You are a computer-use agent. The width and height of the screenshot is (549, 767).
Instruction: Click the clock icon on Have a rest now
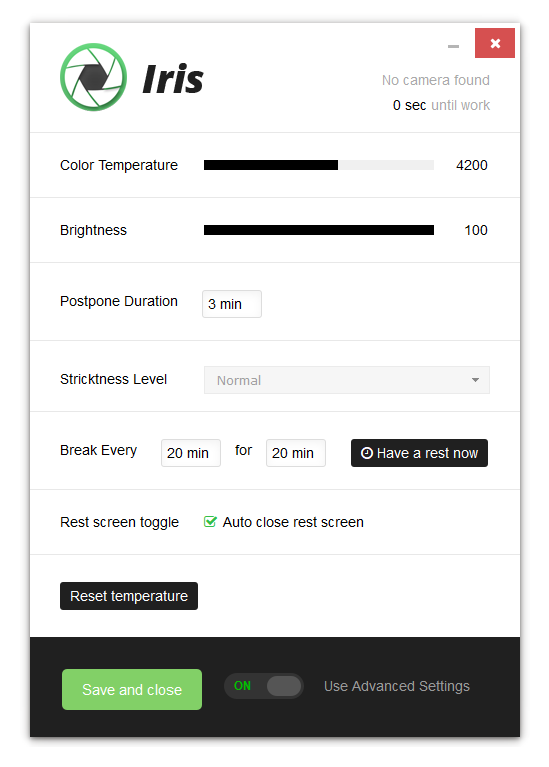pos(367,453)
